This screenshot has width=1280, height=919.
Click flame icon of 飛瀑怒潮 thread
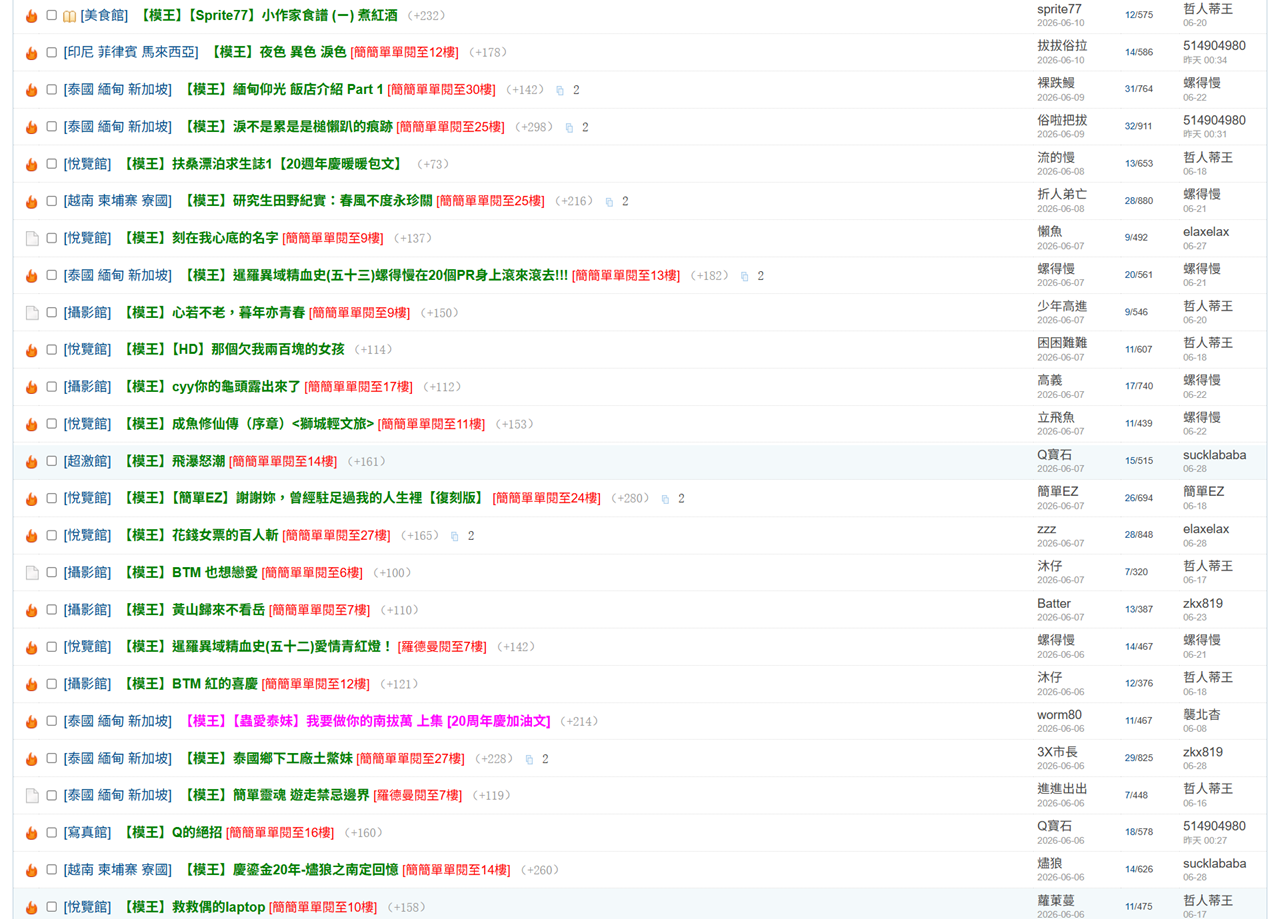pos(31,461)
